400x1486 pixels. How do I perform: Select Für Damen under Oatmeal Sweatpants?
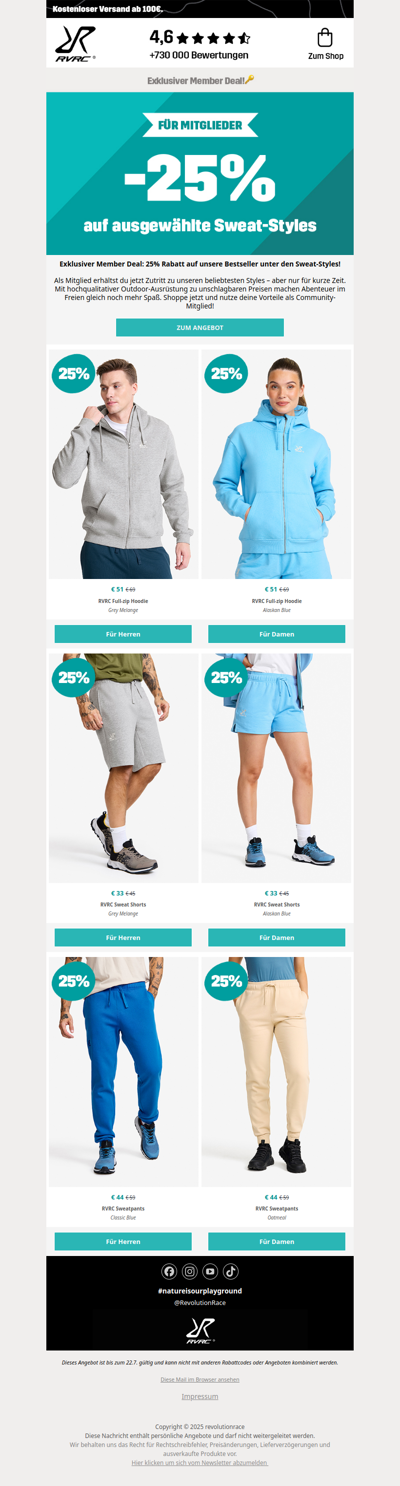[x=277, y=1241]
